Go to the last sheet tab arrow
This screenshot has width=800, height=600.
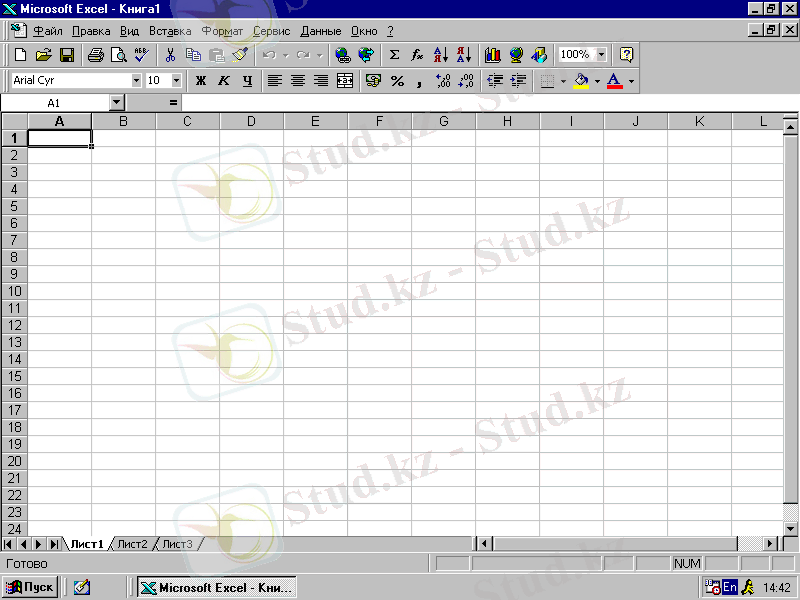[x=54, y=544]
